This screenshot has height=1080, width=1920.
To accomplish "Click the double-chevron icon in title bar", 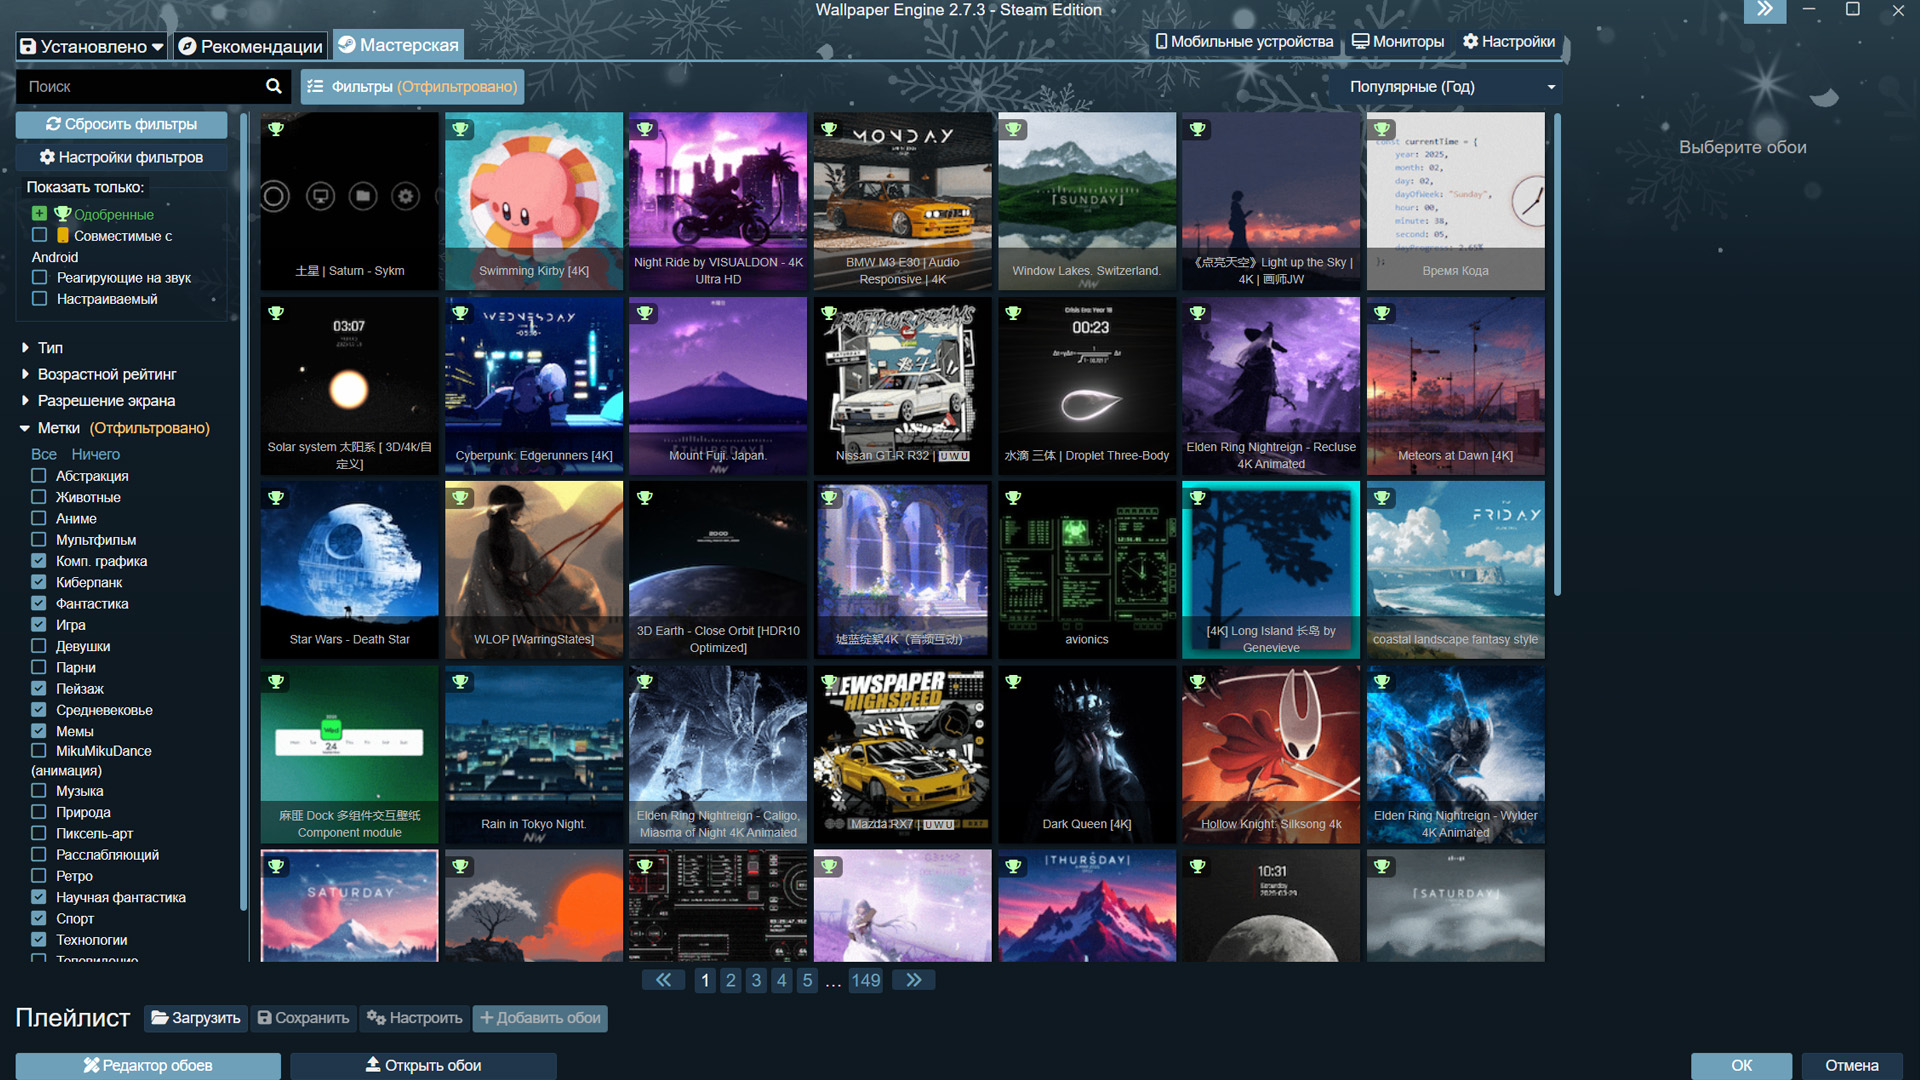I will pyautogui.click(x=1765, y=10).
